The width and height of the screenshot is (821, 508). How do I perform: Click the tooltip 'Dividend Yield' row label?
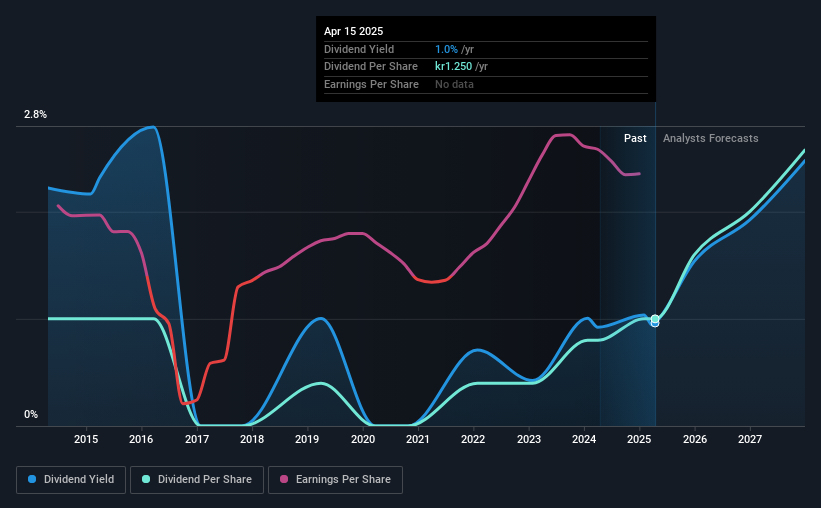click(359, 49)
